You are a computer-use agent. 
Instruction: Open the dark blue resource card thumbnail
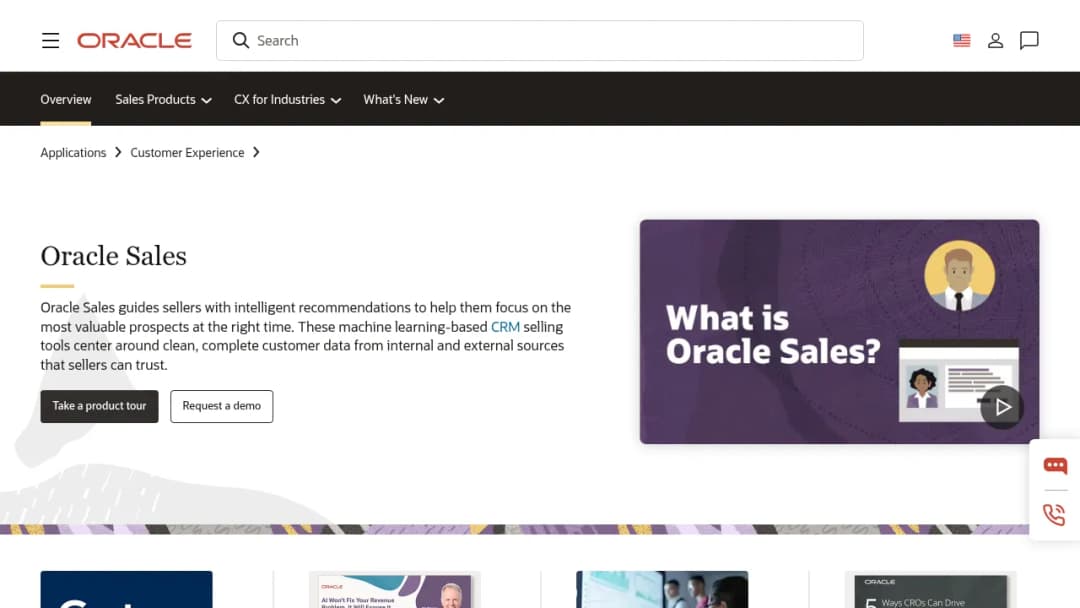(x=126, y=589)
